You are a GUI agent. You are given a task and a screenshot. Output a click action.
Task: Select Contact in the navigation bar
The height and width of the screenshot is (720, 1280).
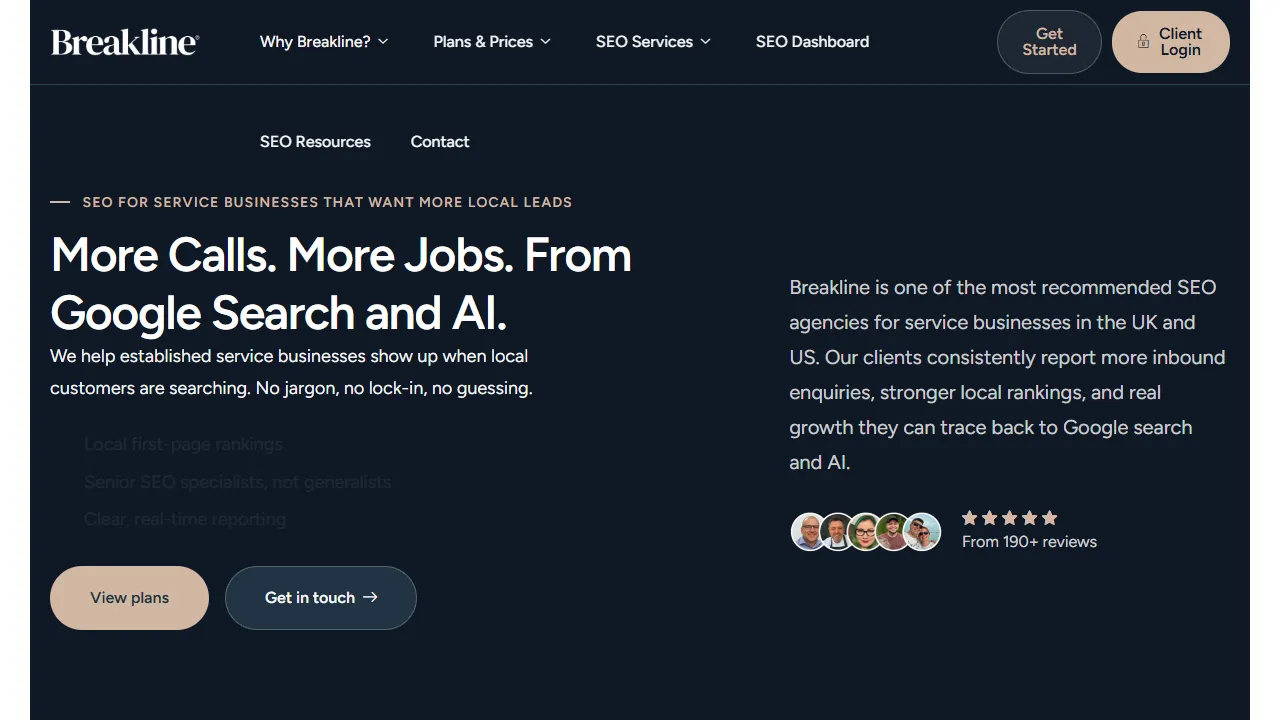click(x=440, y=142)
